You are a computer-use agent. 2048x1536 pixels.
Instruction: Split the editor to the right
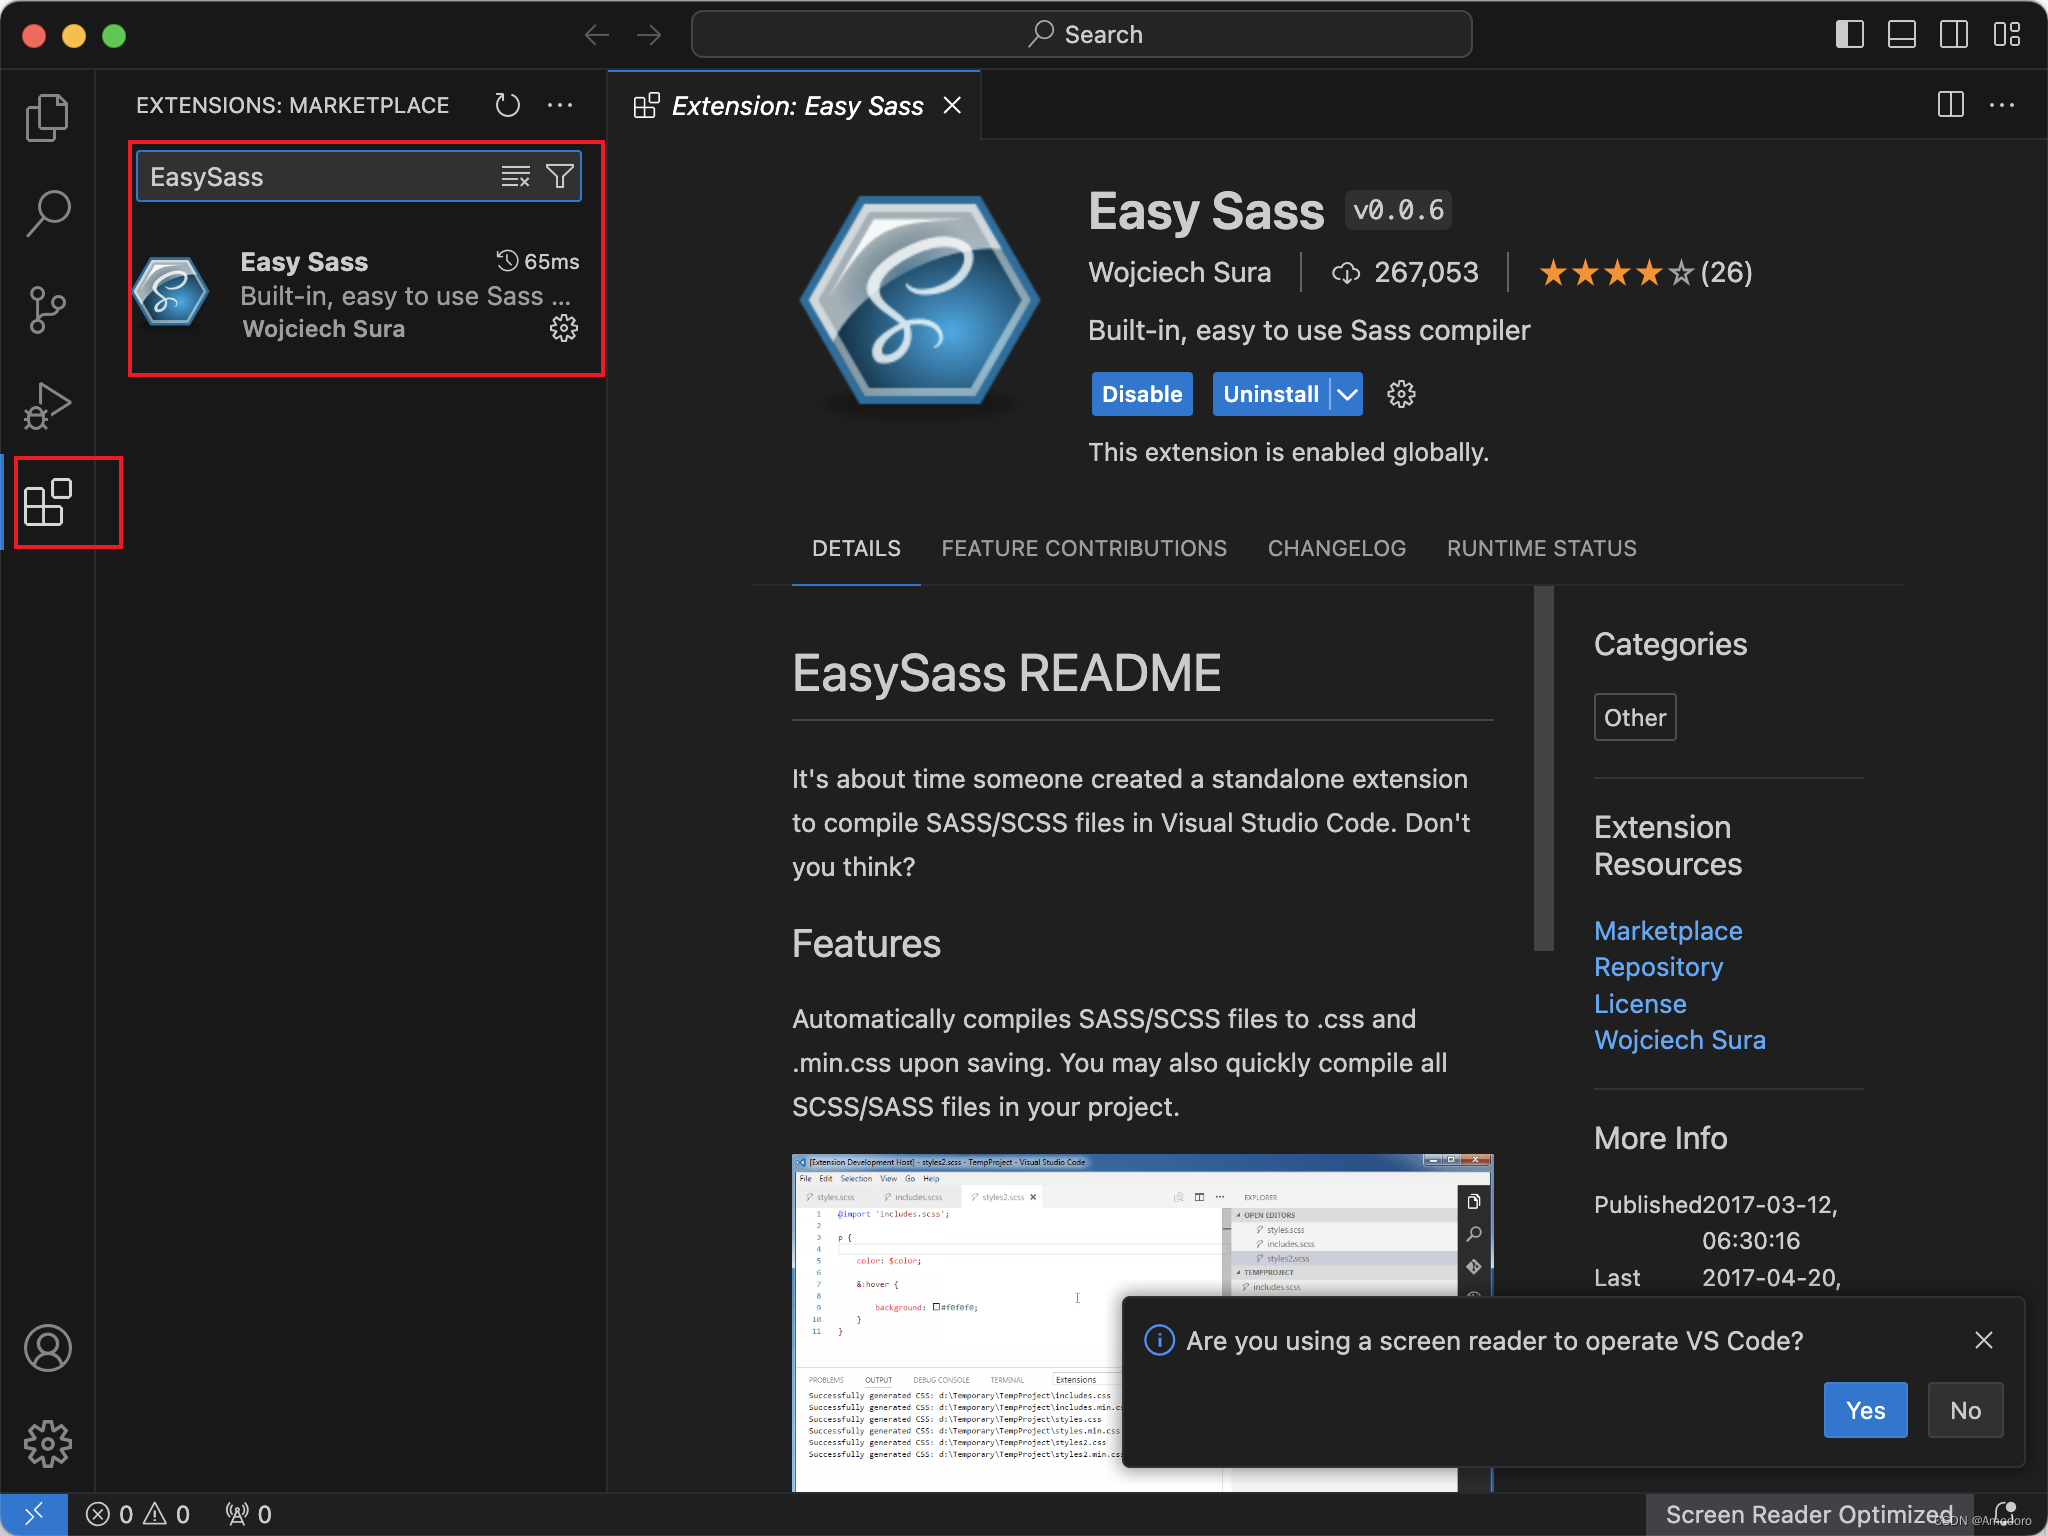point(1950,105)
